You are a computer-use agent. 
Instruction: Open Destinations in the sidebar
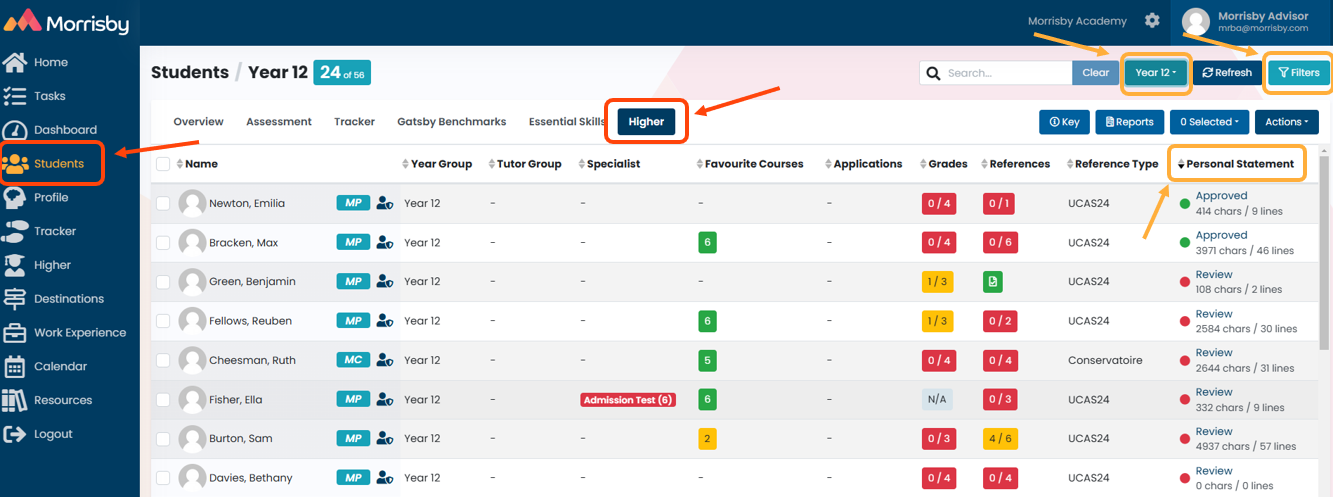[x=68, y=299]
